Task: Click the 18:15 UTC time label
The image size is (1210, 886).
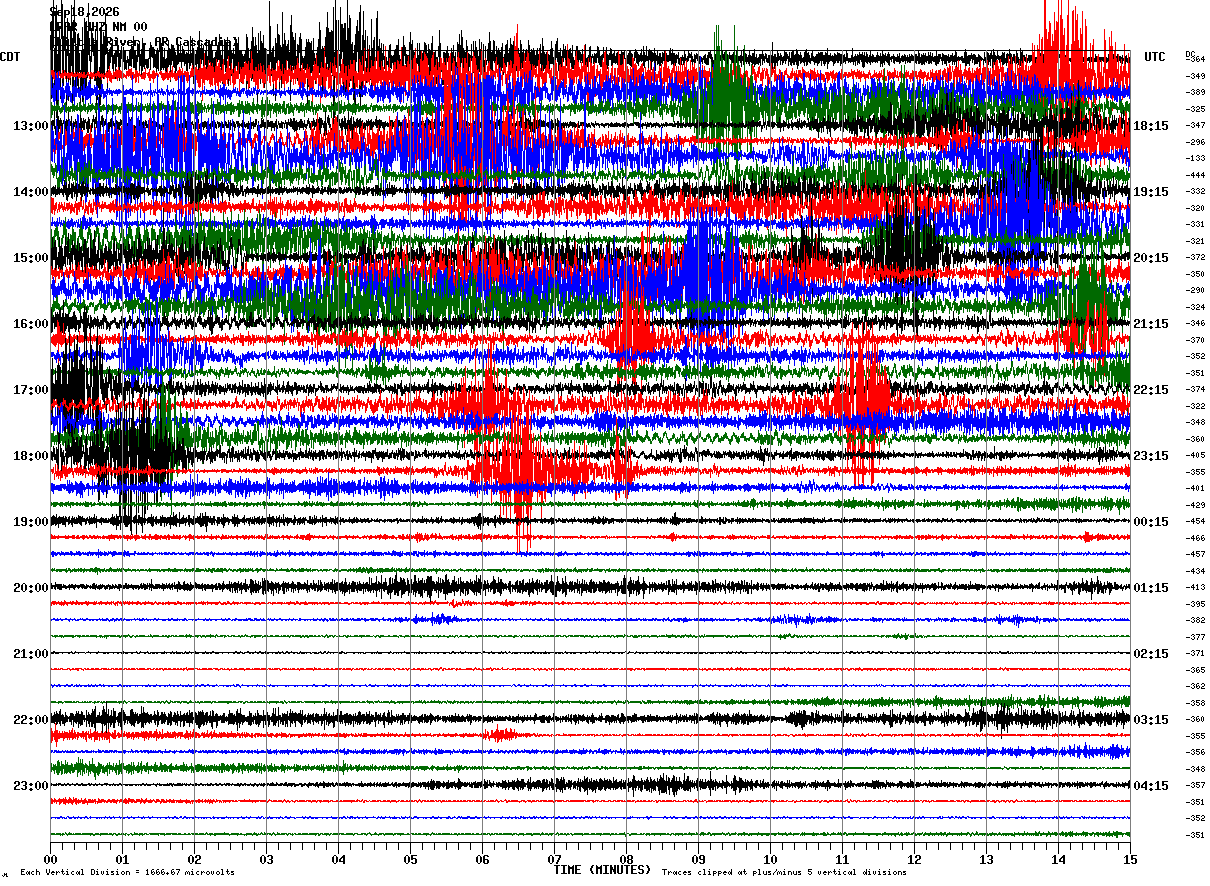Action: [1150, 126]
